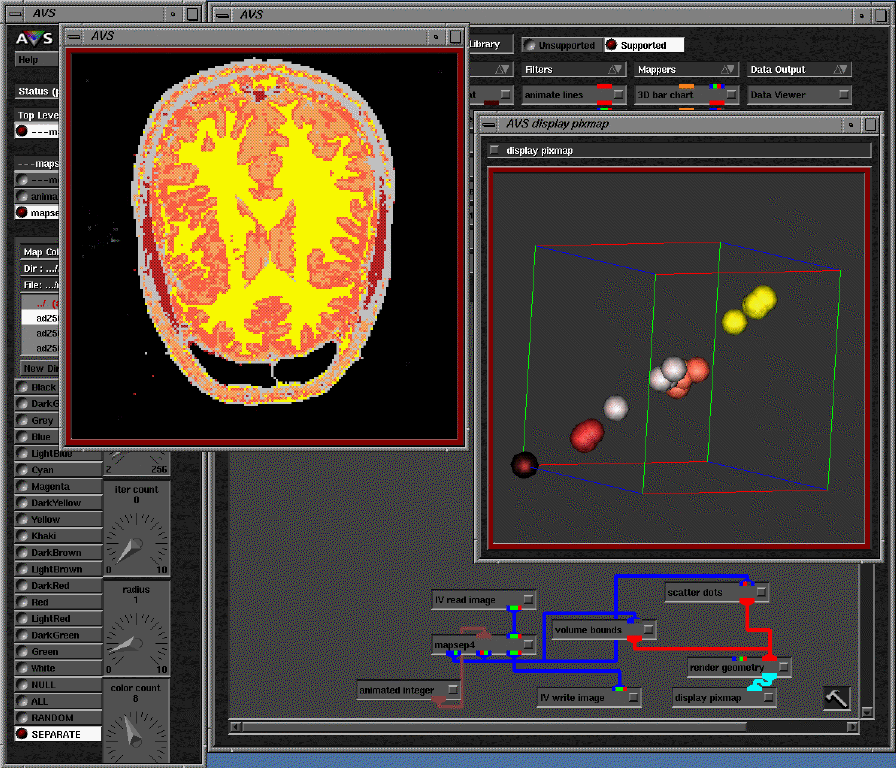Open the Help menu
The width and height of the screenshot is (896, 768).
pyautogui.click(x=28, y=60)
